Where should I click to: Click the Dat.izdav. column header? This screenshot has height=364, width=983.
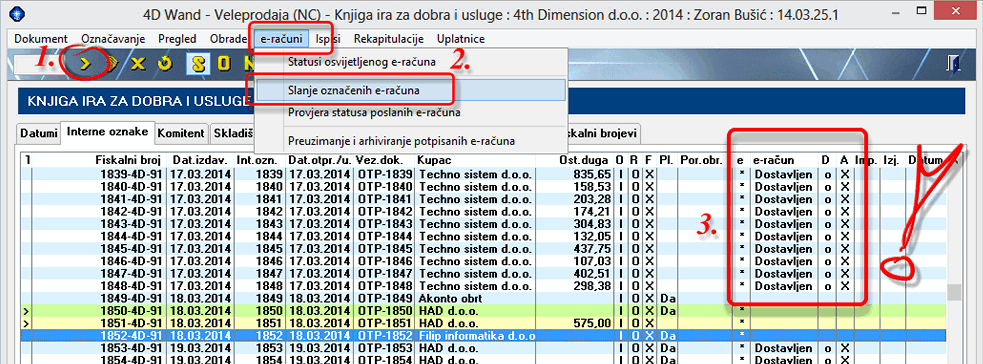pyautogui.click(x=201, y=160)
